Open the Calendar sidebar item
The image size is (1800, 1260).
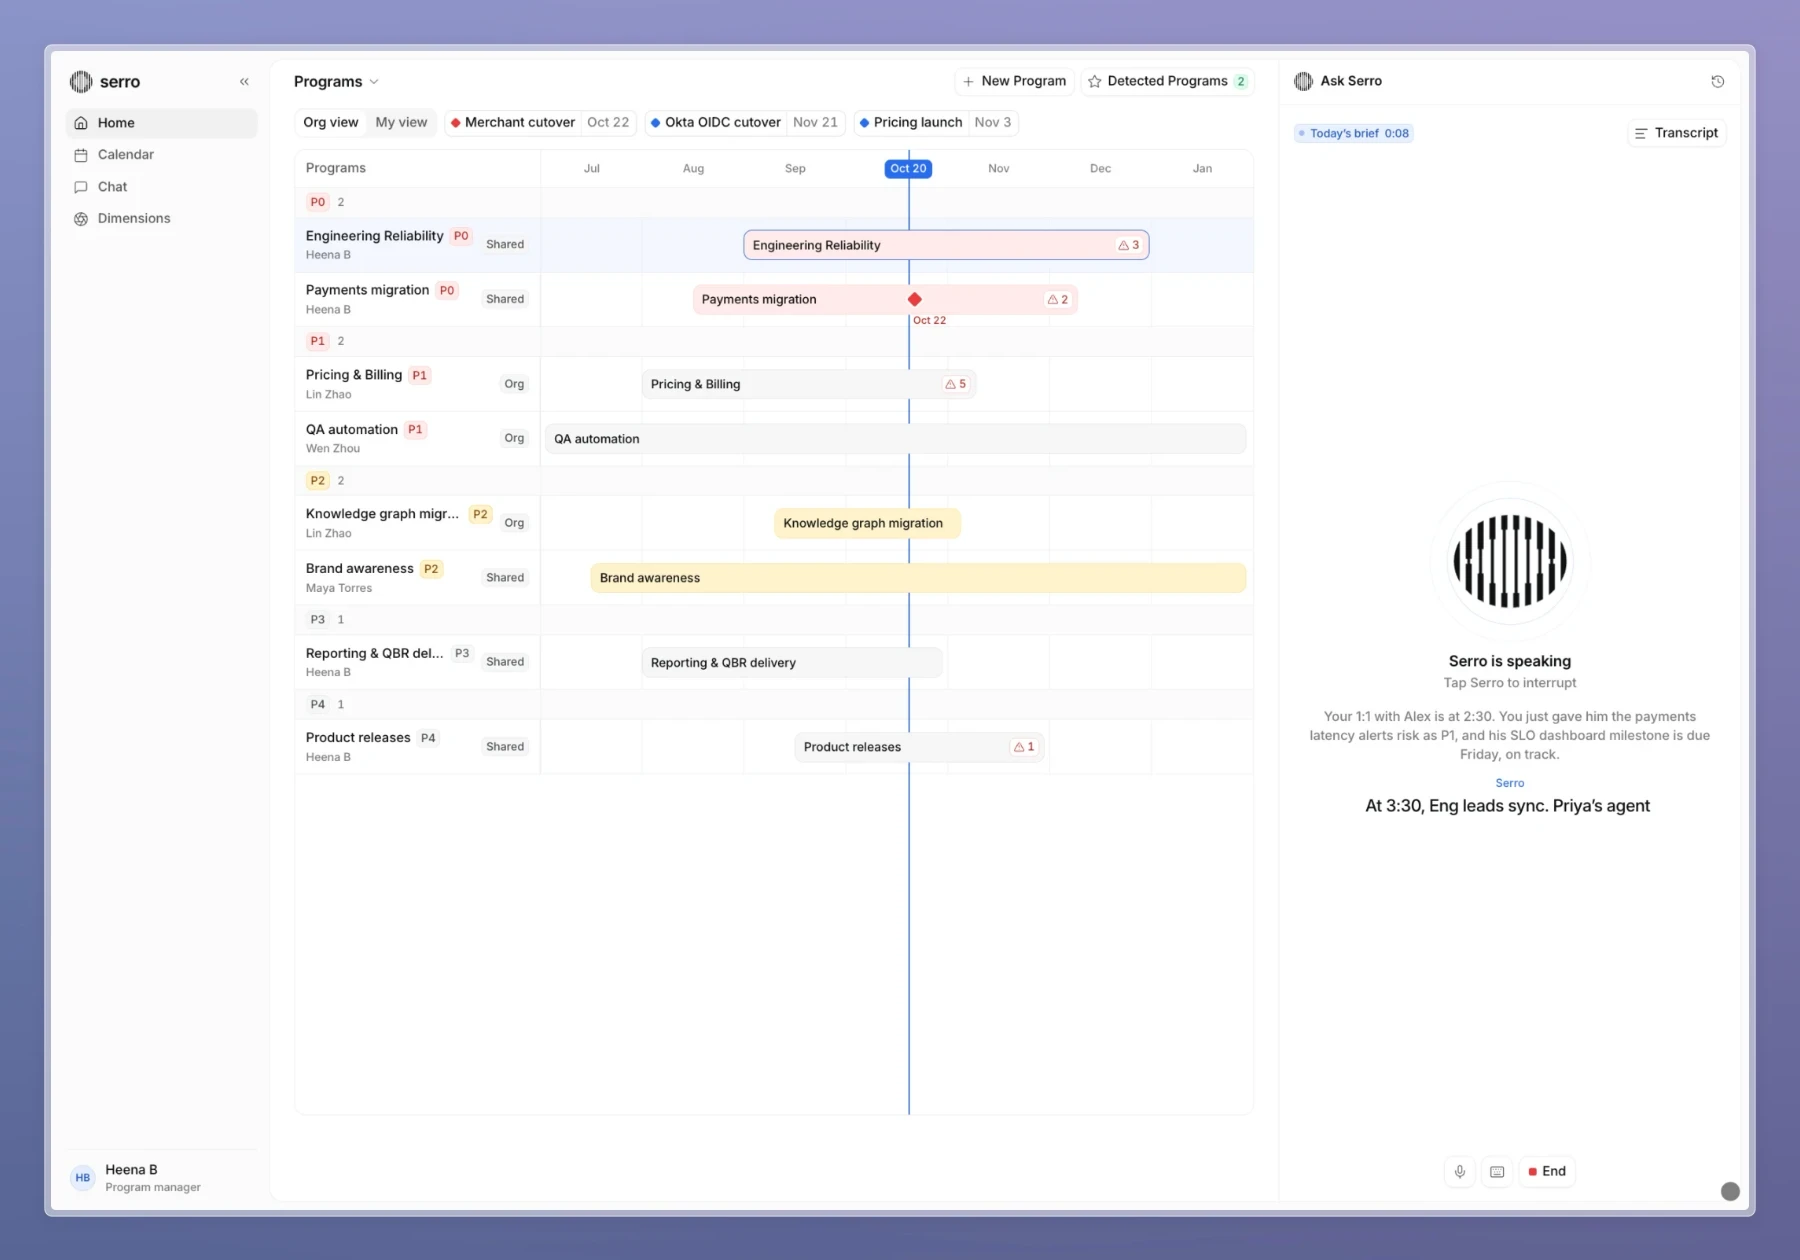tap(162, 155)
